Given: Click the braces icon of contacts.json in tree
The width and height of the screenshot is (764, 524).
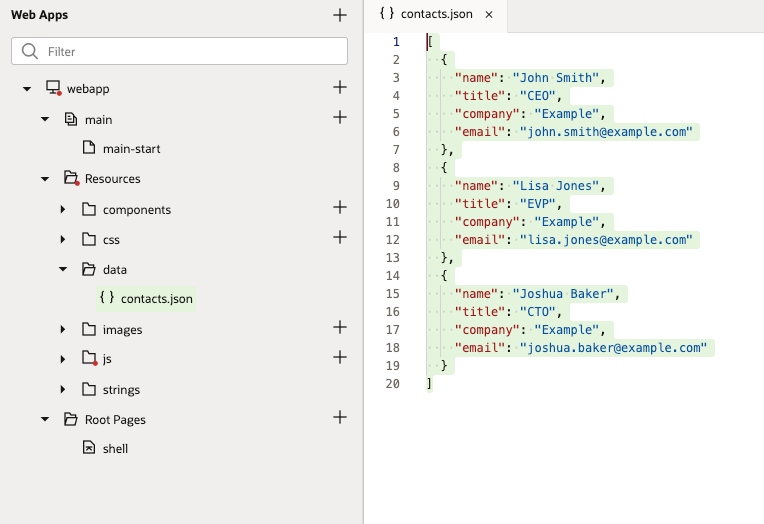Looking at the screenshot, I should (x=107, y=297).
